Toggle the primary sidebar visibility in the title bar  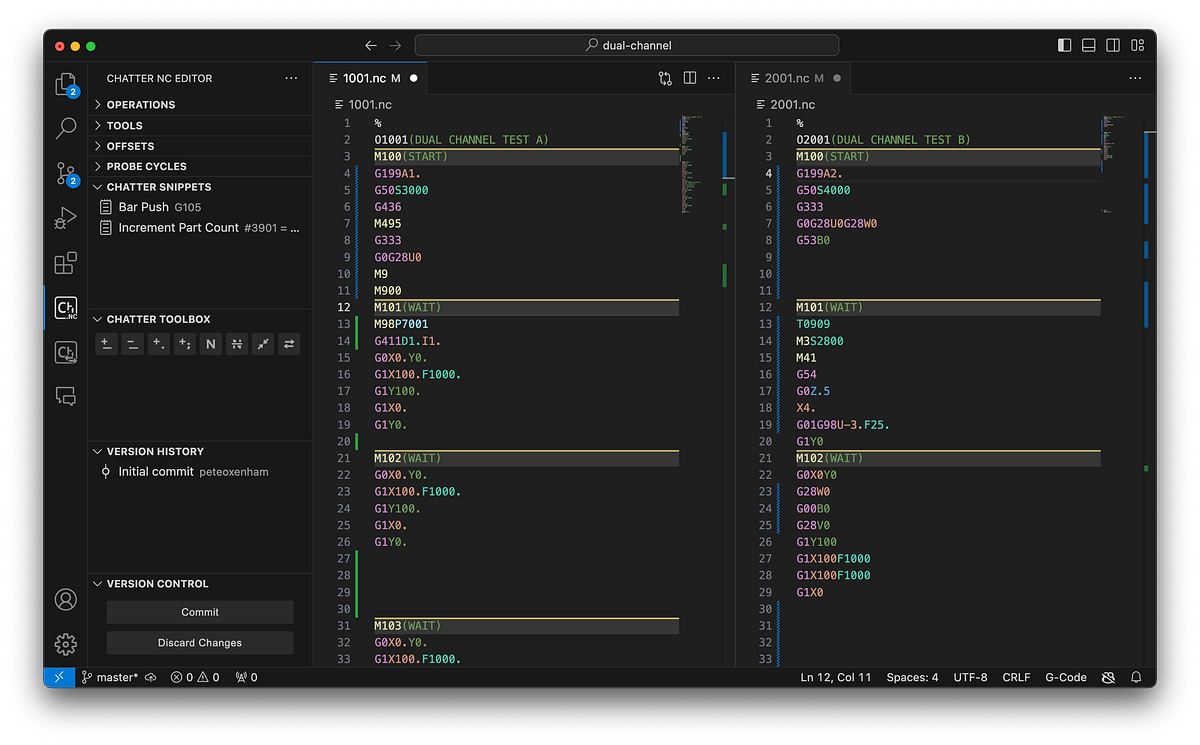point(1062,45)
